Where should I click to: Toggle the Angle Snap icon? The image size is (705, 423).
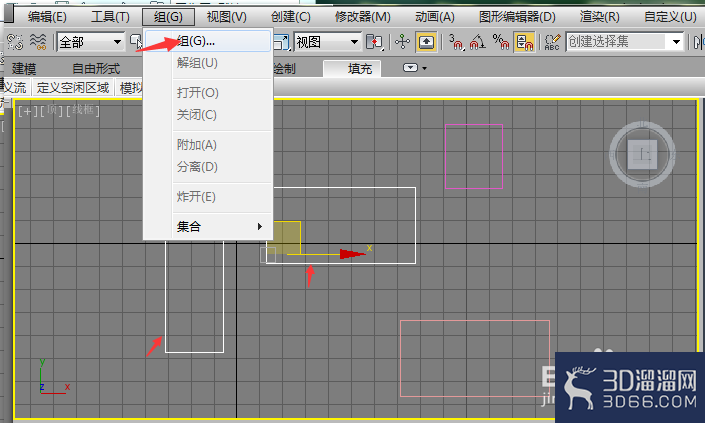point(477,42)
